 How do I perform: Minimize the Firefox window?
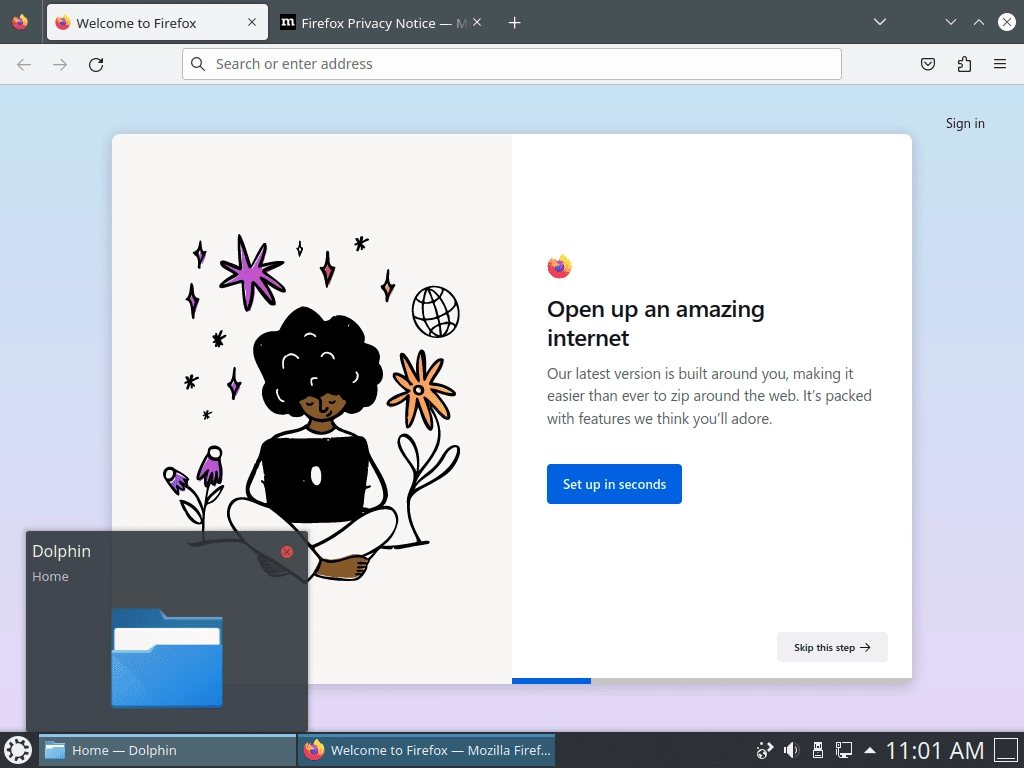click(951, 22)
